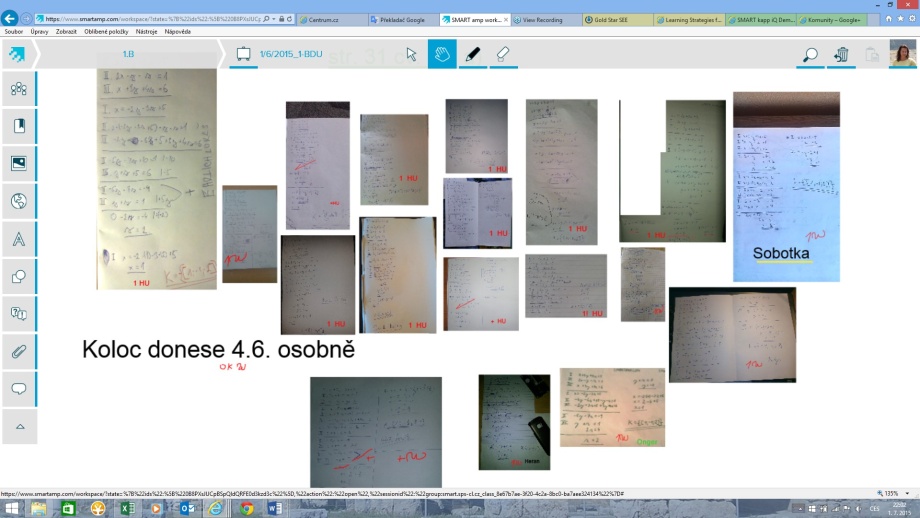Open the user profile photo
This screenshot has width=920, height=518.
pos(902,54)
